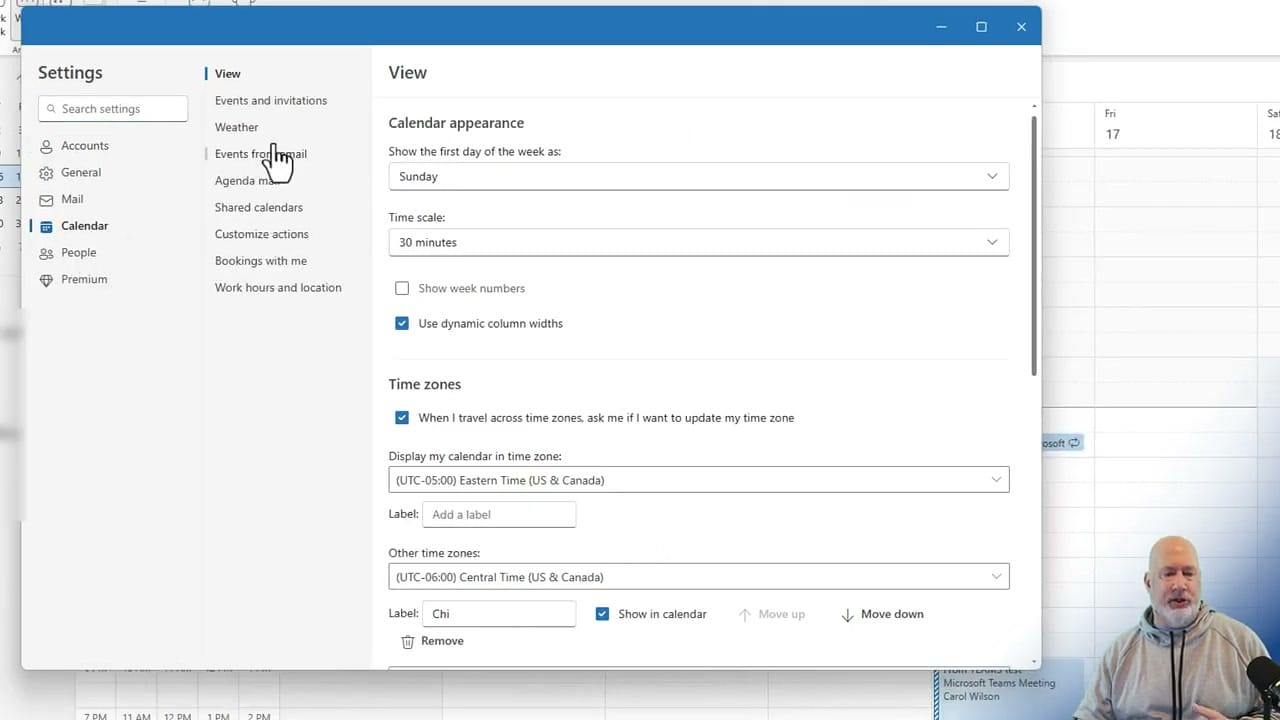Disable Use dynamic column widths

(402, 323)
